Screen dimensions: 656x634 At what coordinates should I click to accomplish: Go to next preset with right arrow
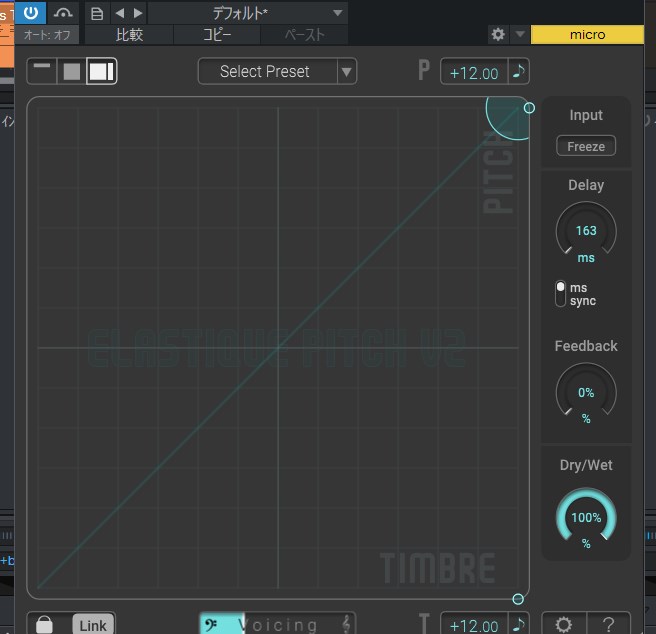tap(138, 13)
